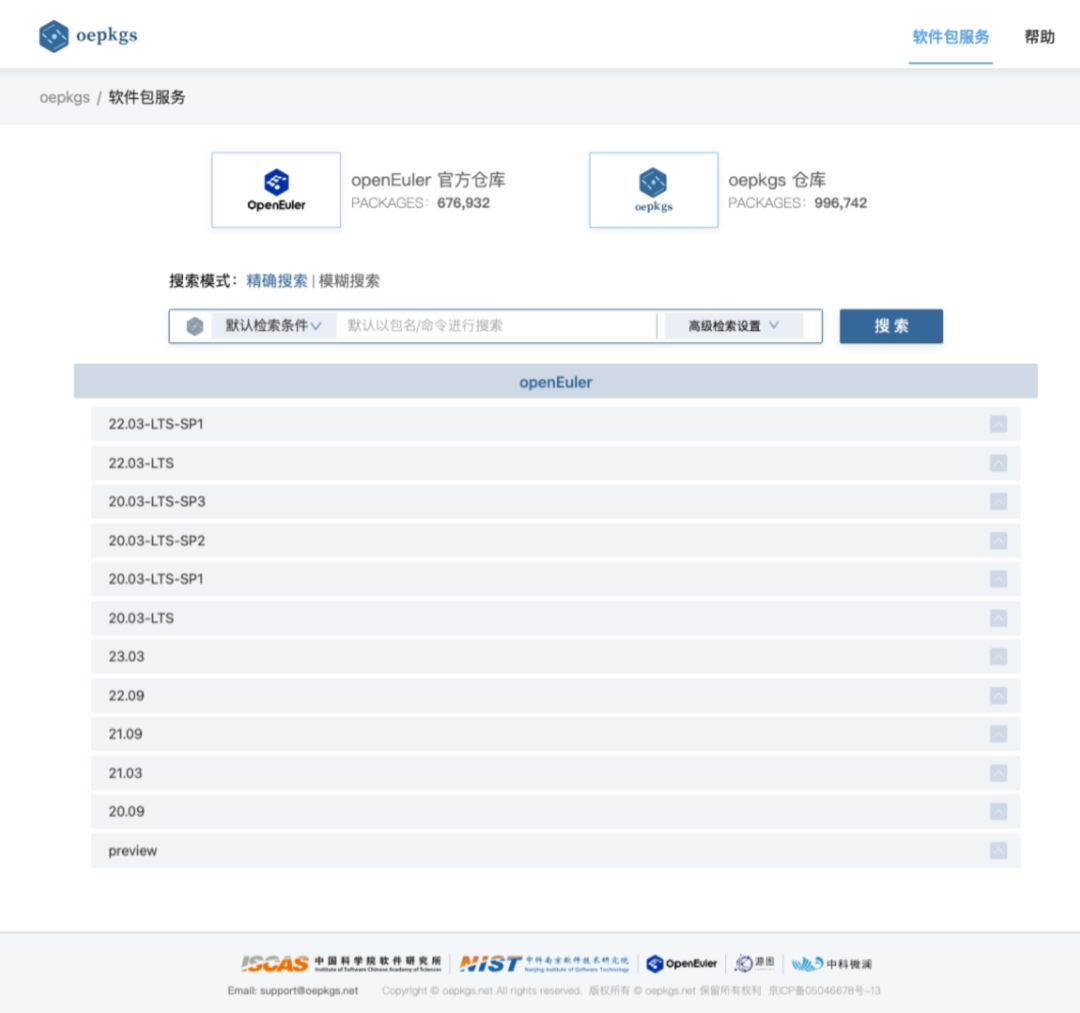
Task: Click 软件包服务 breadcrumb text
Action: [x=147, y=97]
